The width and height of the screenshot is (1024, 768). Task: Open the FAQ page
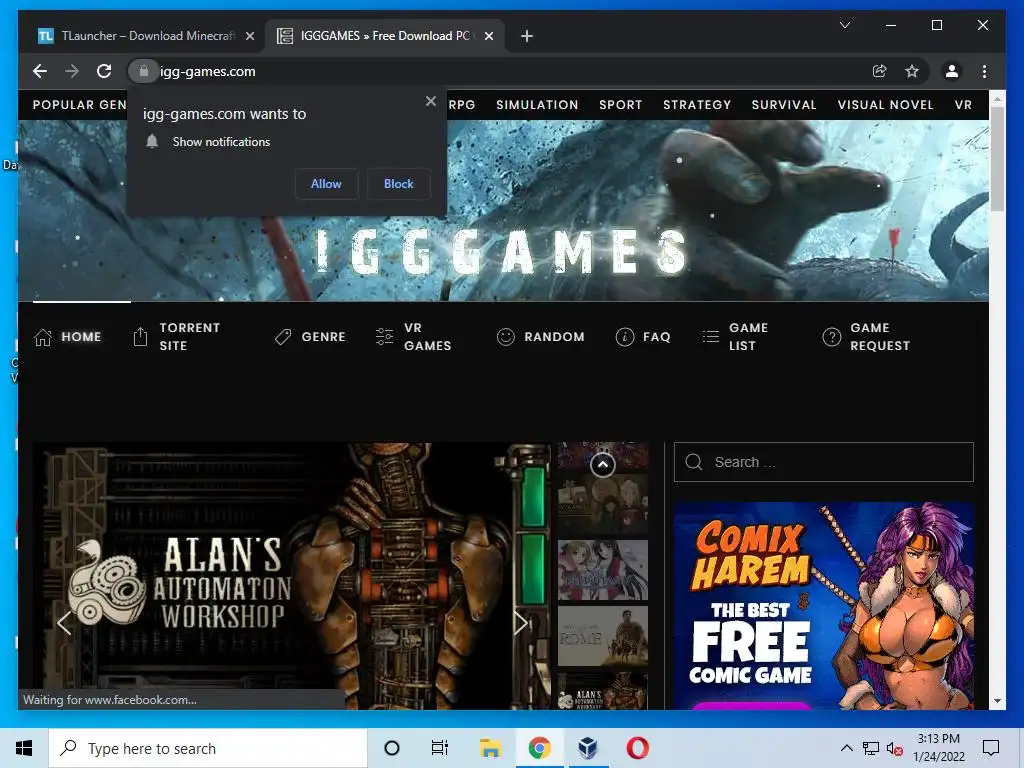pos(656,337)
